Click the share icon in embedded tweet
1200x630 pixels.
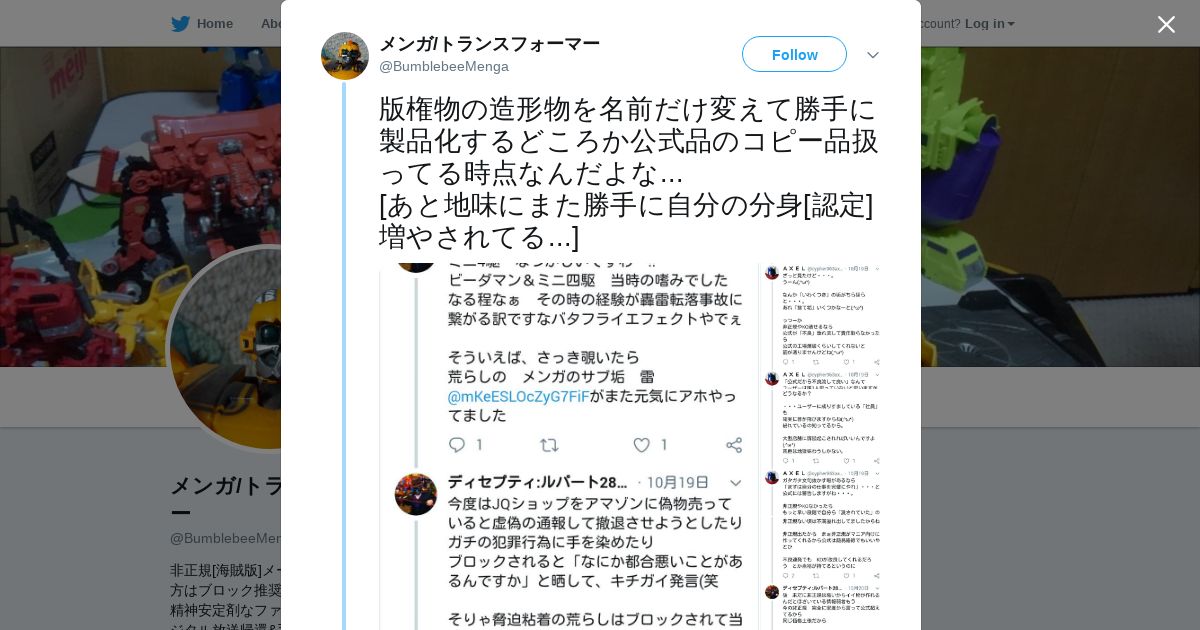734,445
